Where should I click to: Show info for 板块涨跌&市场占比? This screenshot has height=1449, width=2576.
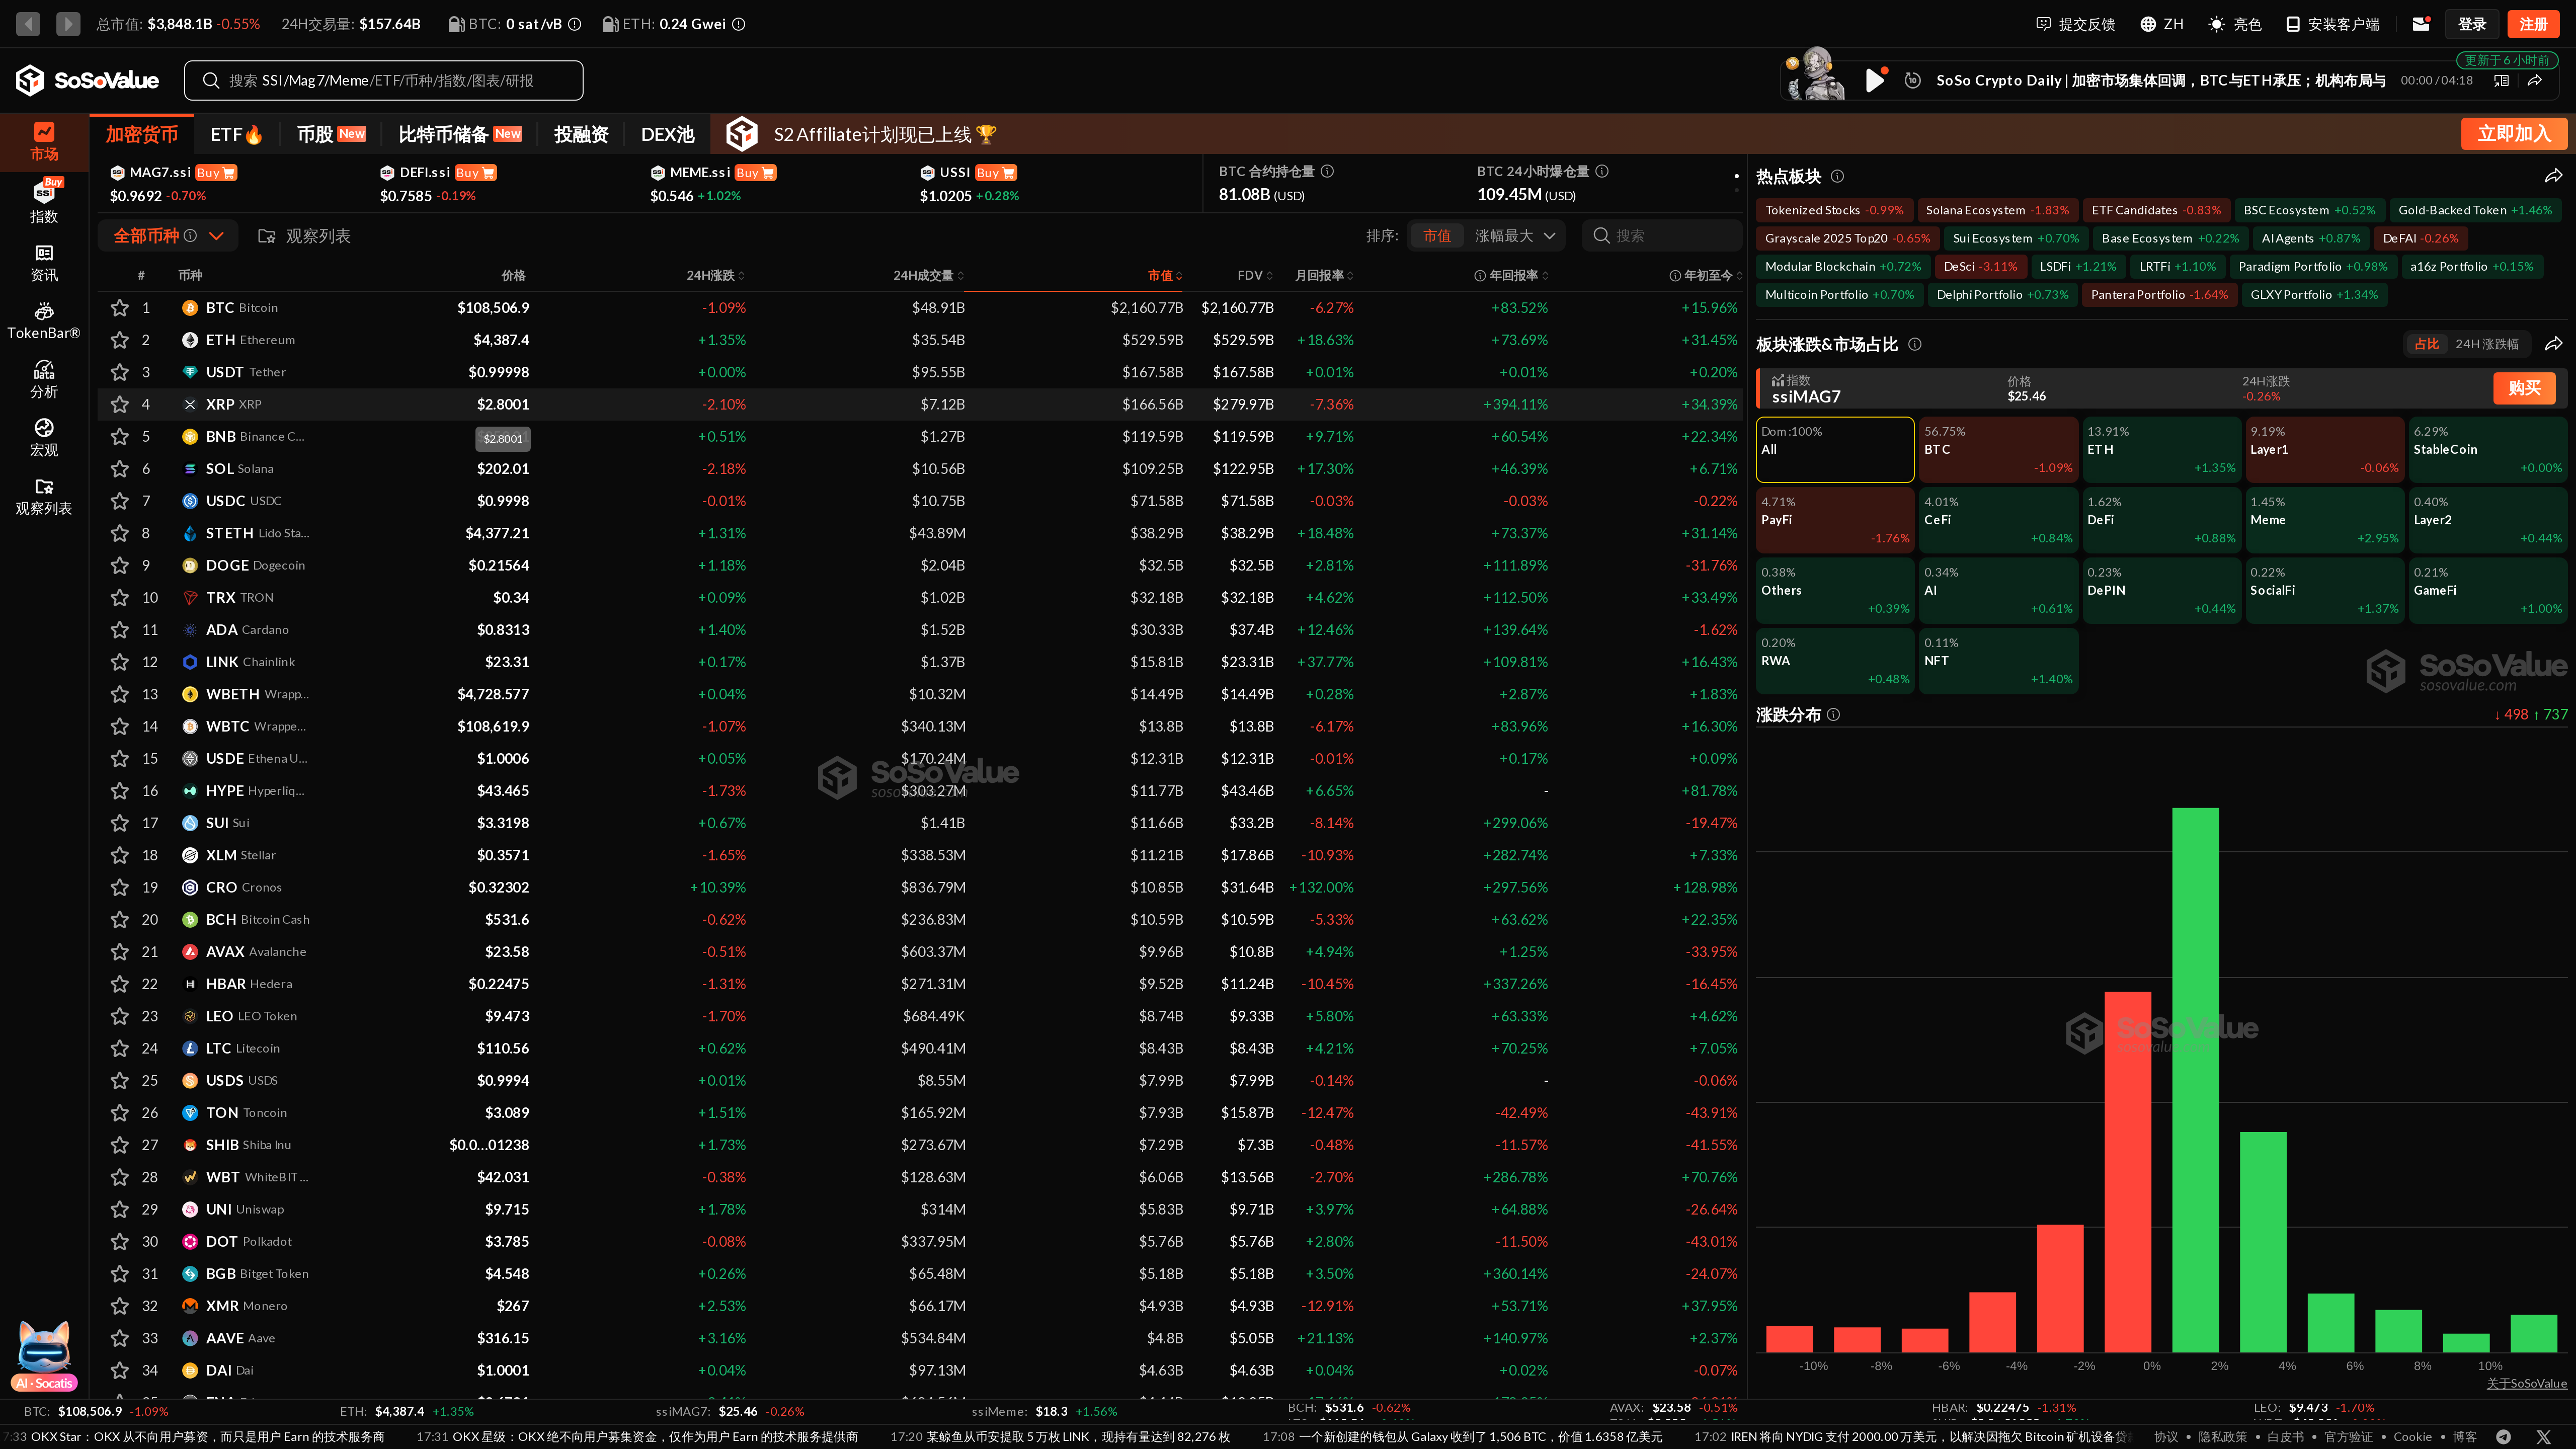coord(1915,344)
